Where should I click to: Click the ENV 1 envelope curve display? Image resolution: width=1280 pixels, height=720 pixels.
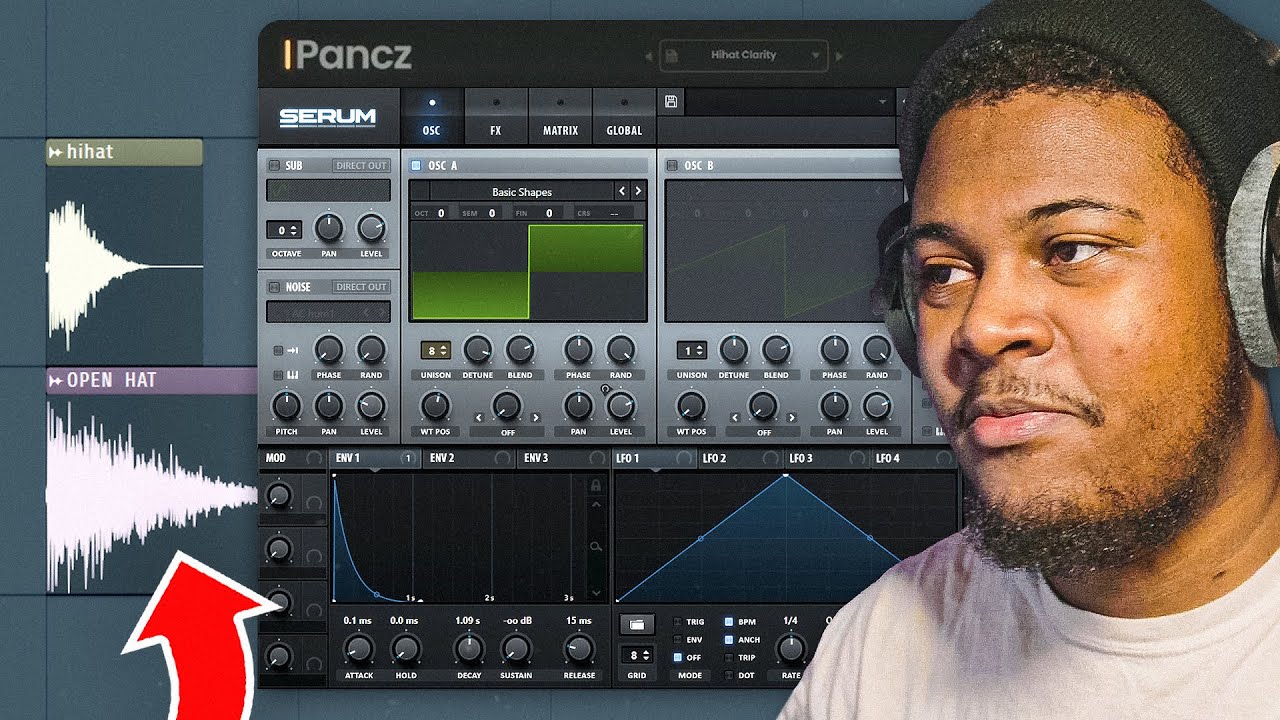459,537
